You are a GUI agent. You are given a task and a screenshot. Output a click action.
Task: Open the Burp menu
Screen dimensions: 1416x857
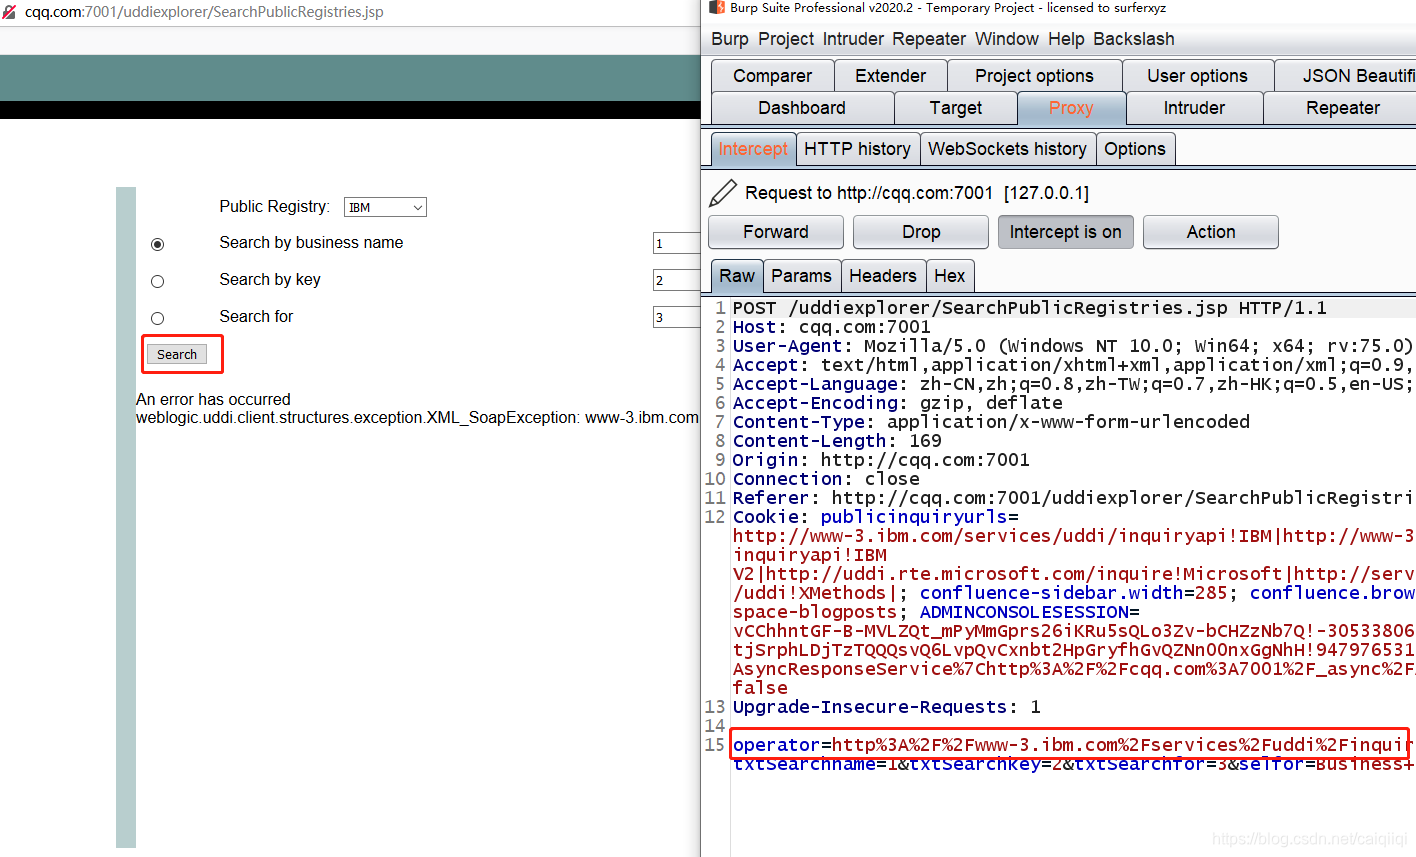(730, 39)
